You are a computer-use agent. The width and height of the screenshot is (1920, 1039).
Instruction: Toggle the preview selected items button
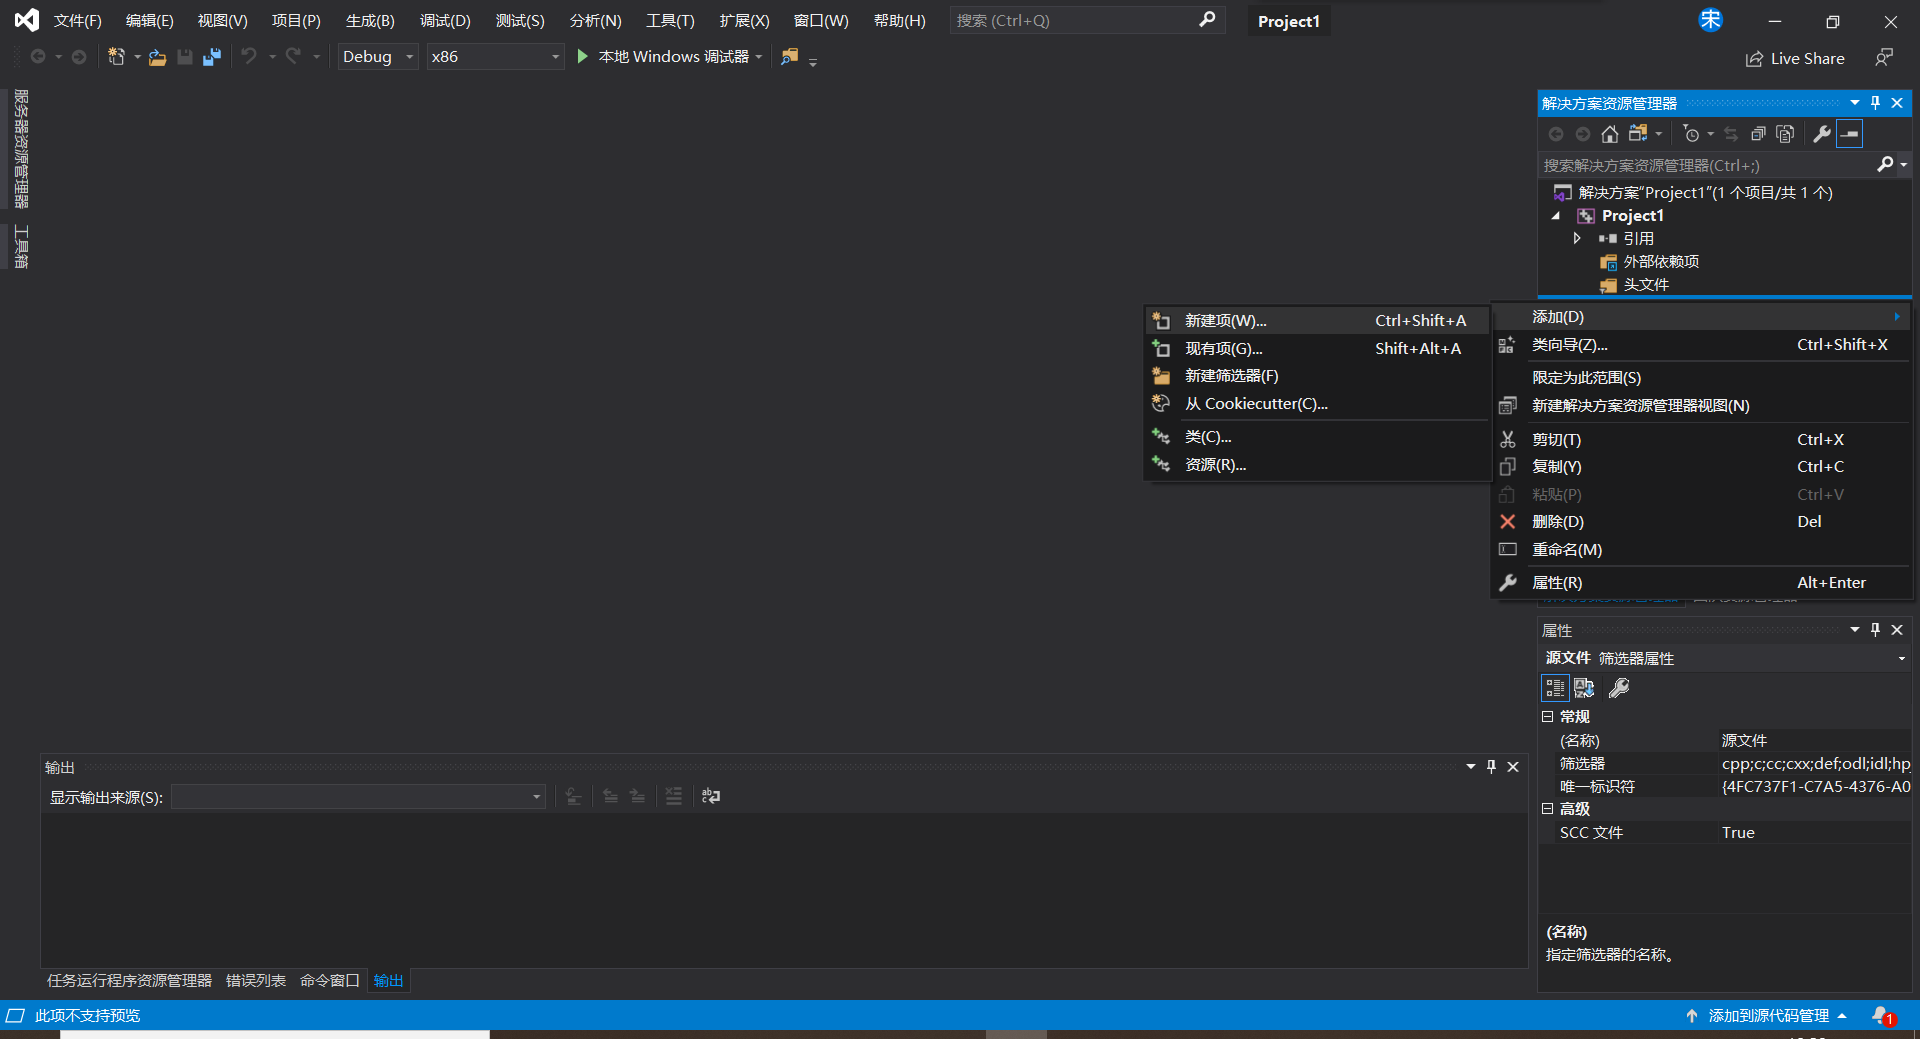(1850, 134)
